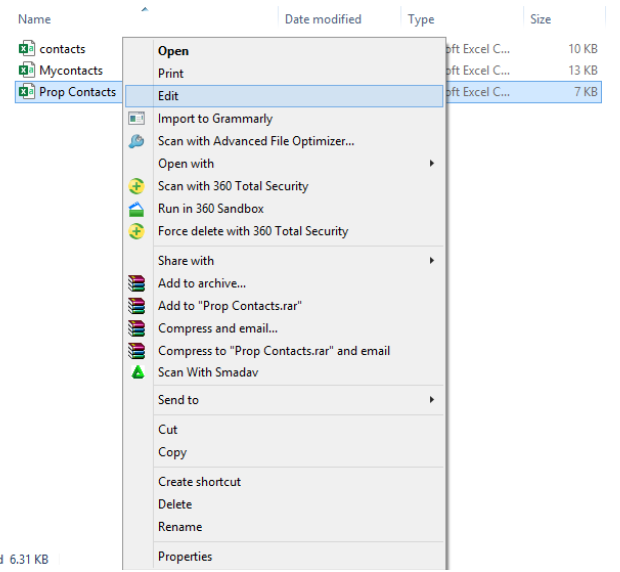Click icon next to Scan with 360 Total Security

click(x=136, y=186)
